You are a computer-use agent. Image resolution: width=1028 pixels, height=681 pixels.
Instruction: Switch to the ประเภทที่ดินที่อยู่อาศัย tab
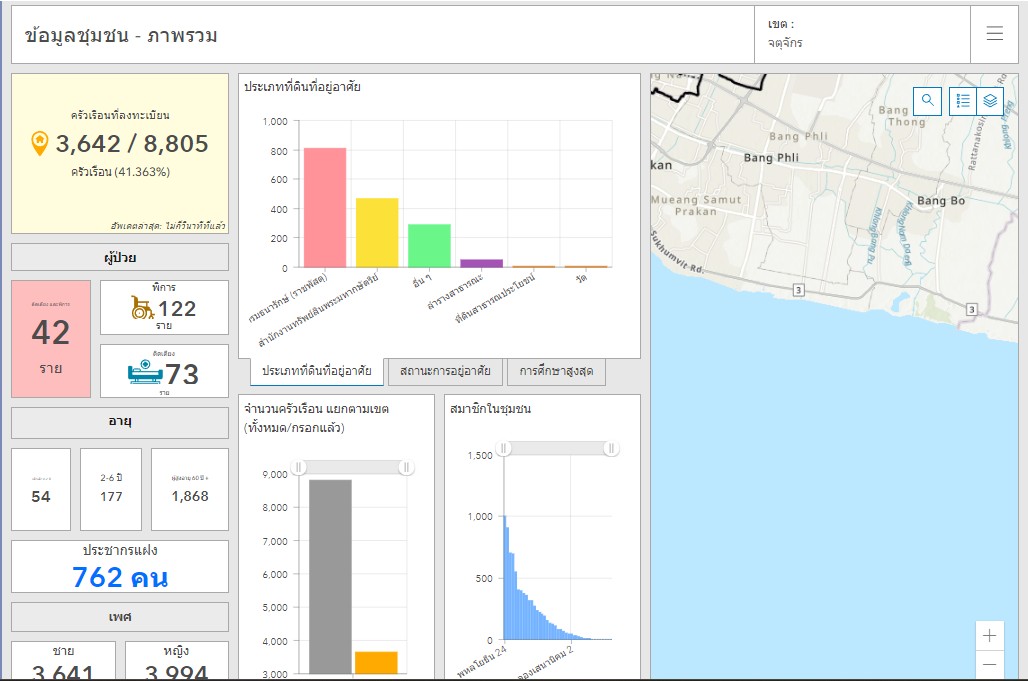316,371
